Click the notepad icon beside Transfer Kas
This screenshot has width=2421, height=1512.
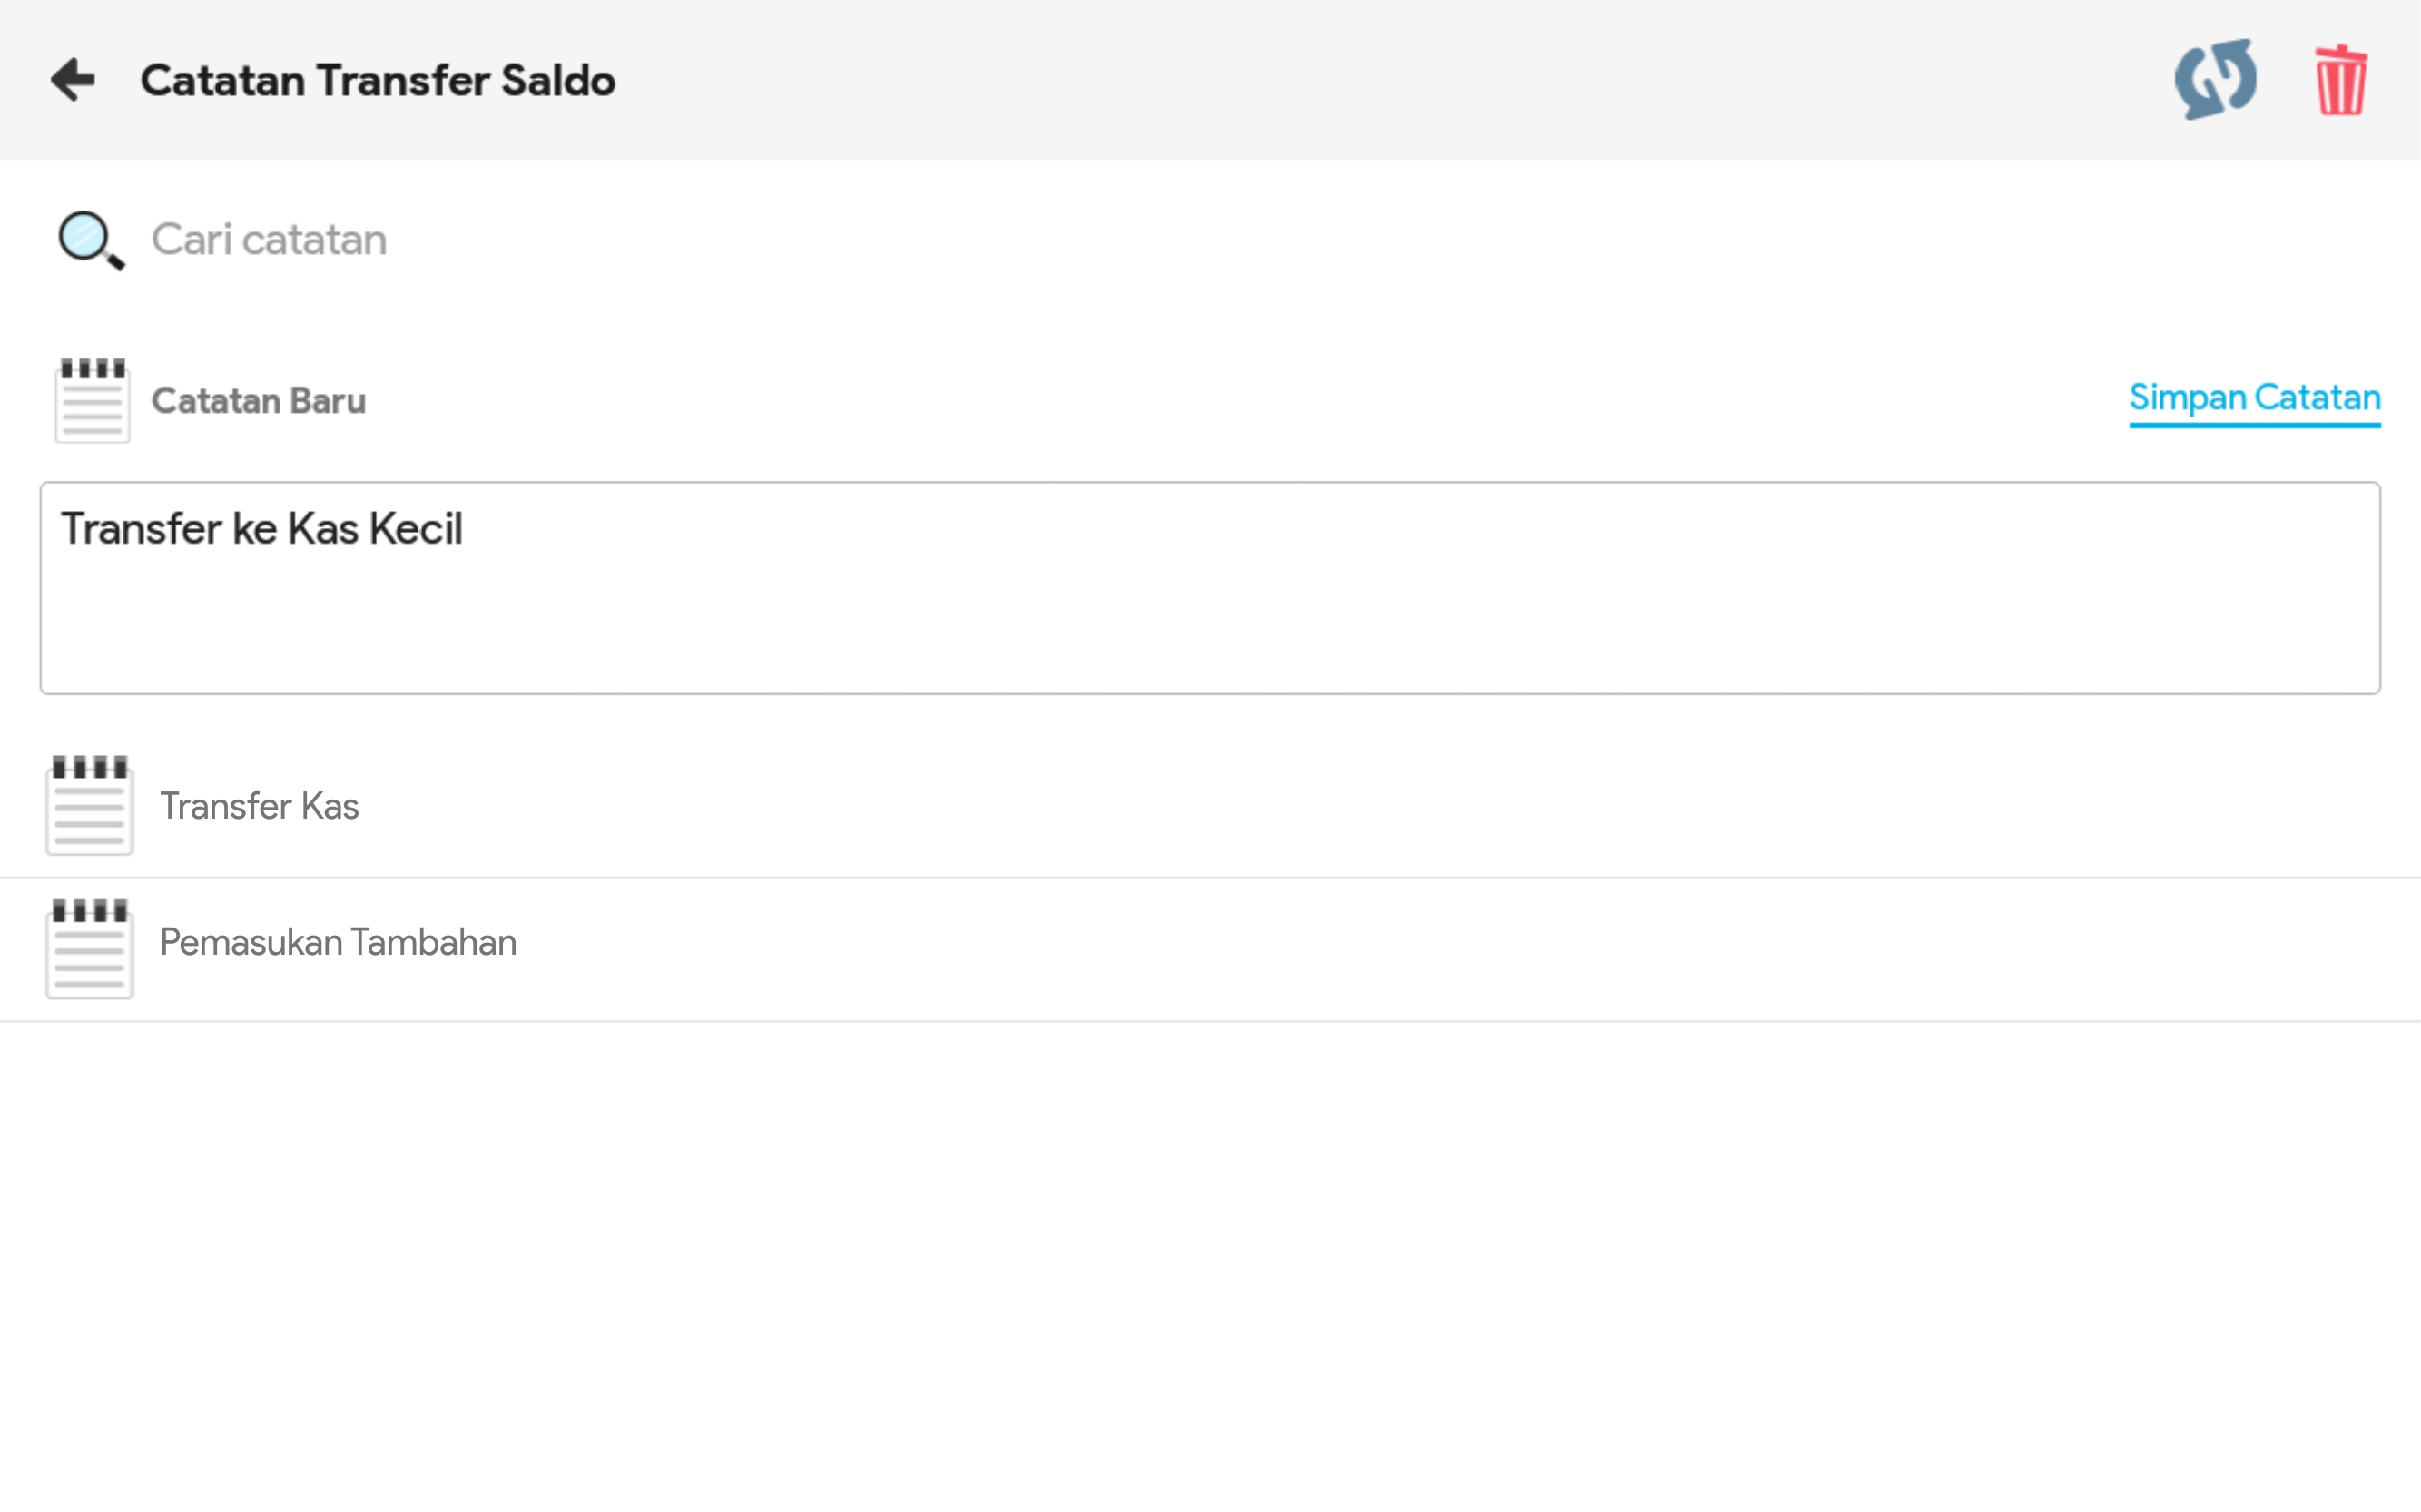pyautogui.click(x=90, y=805)
